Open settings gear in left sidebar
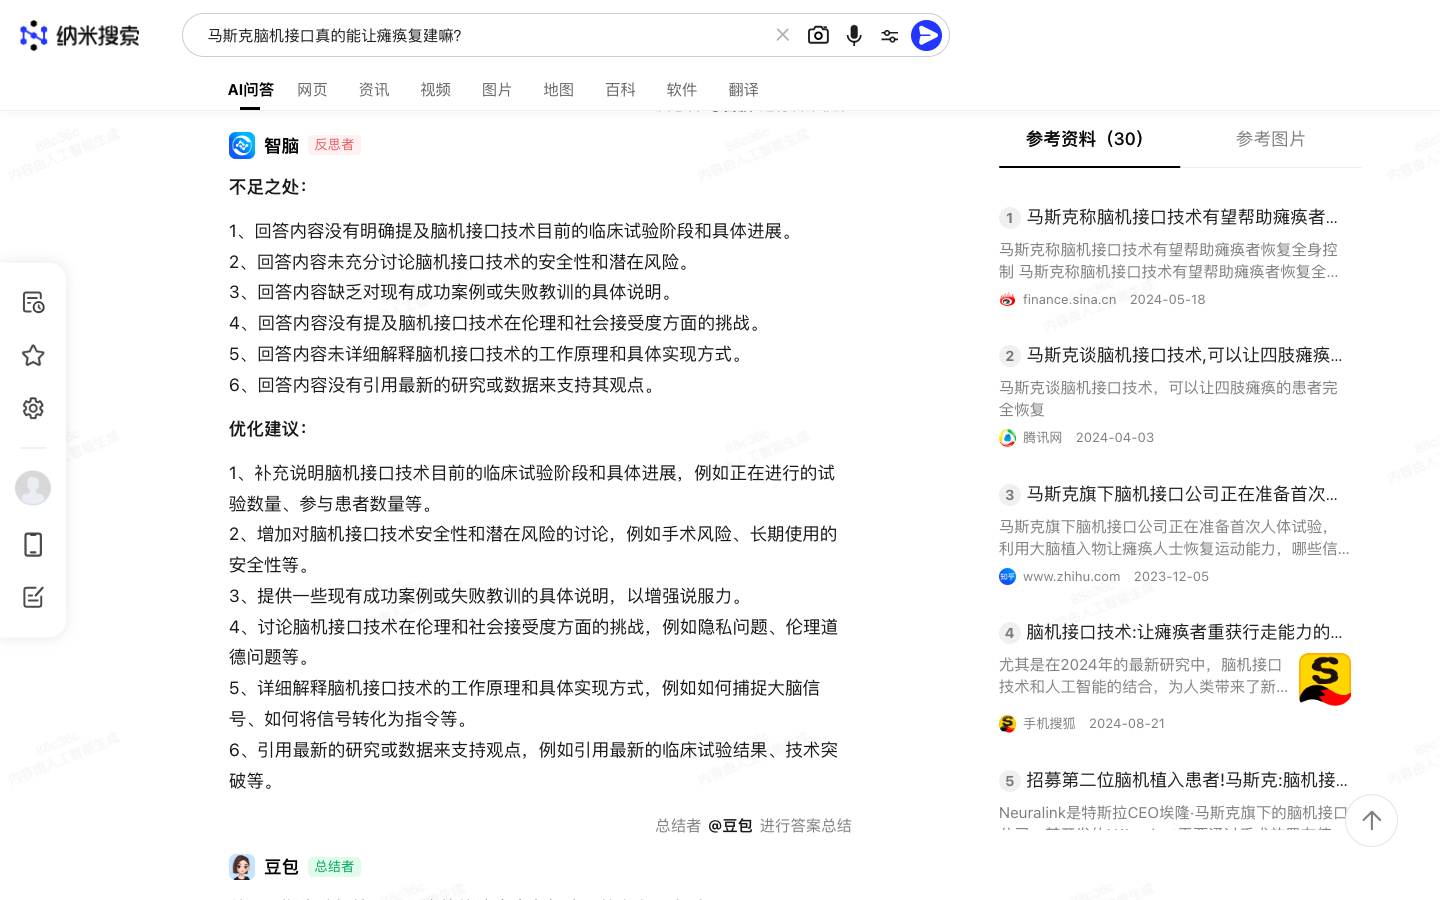Image resolution: width=1440 pixels, height=900 pixels. click(33, 408)
